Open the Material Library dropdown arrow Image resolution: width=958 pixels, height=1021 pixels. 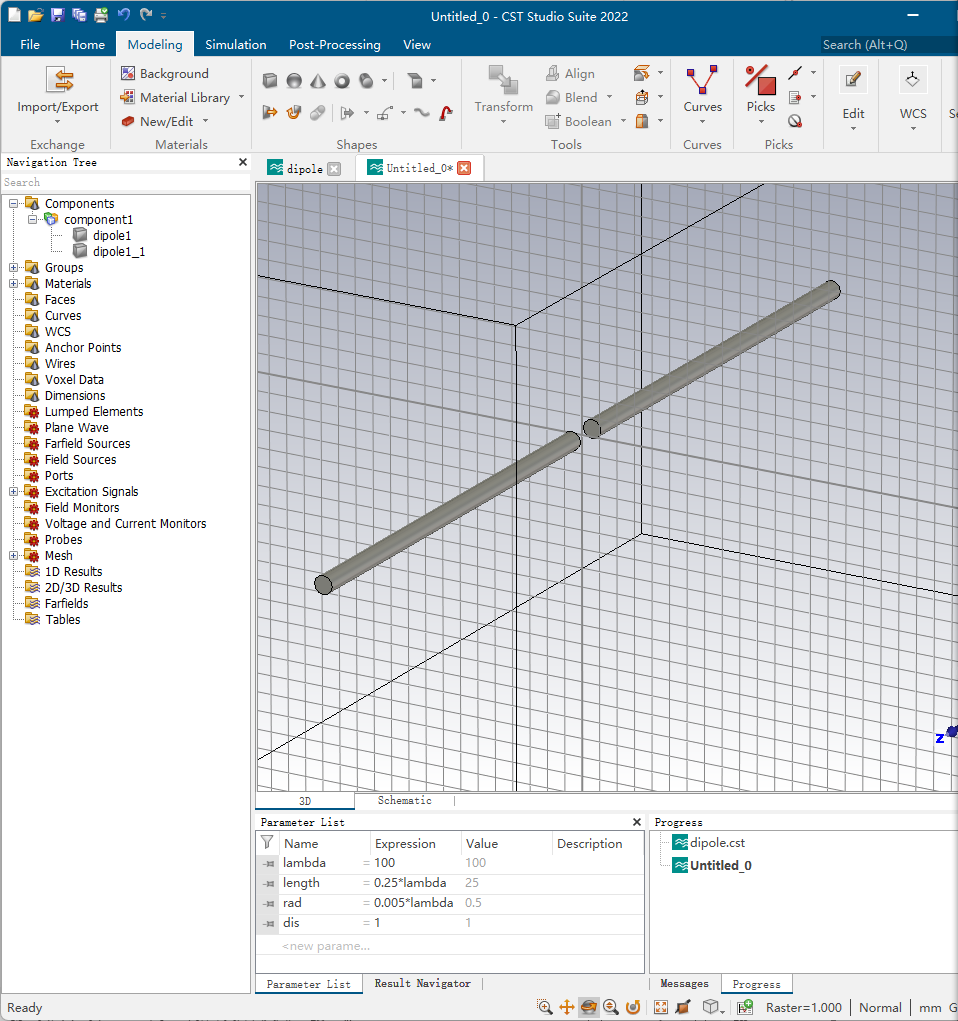coord(242,97)
